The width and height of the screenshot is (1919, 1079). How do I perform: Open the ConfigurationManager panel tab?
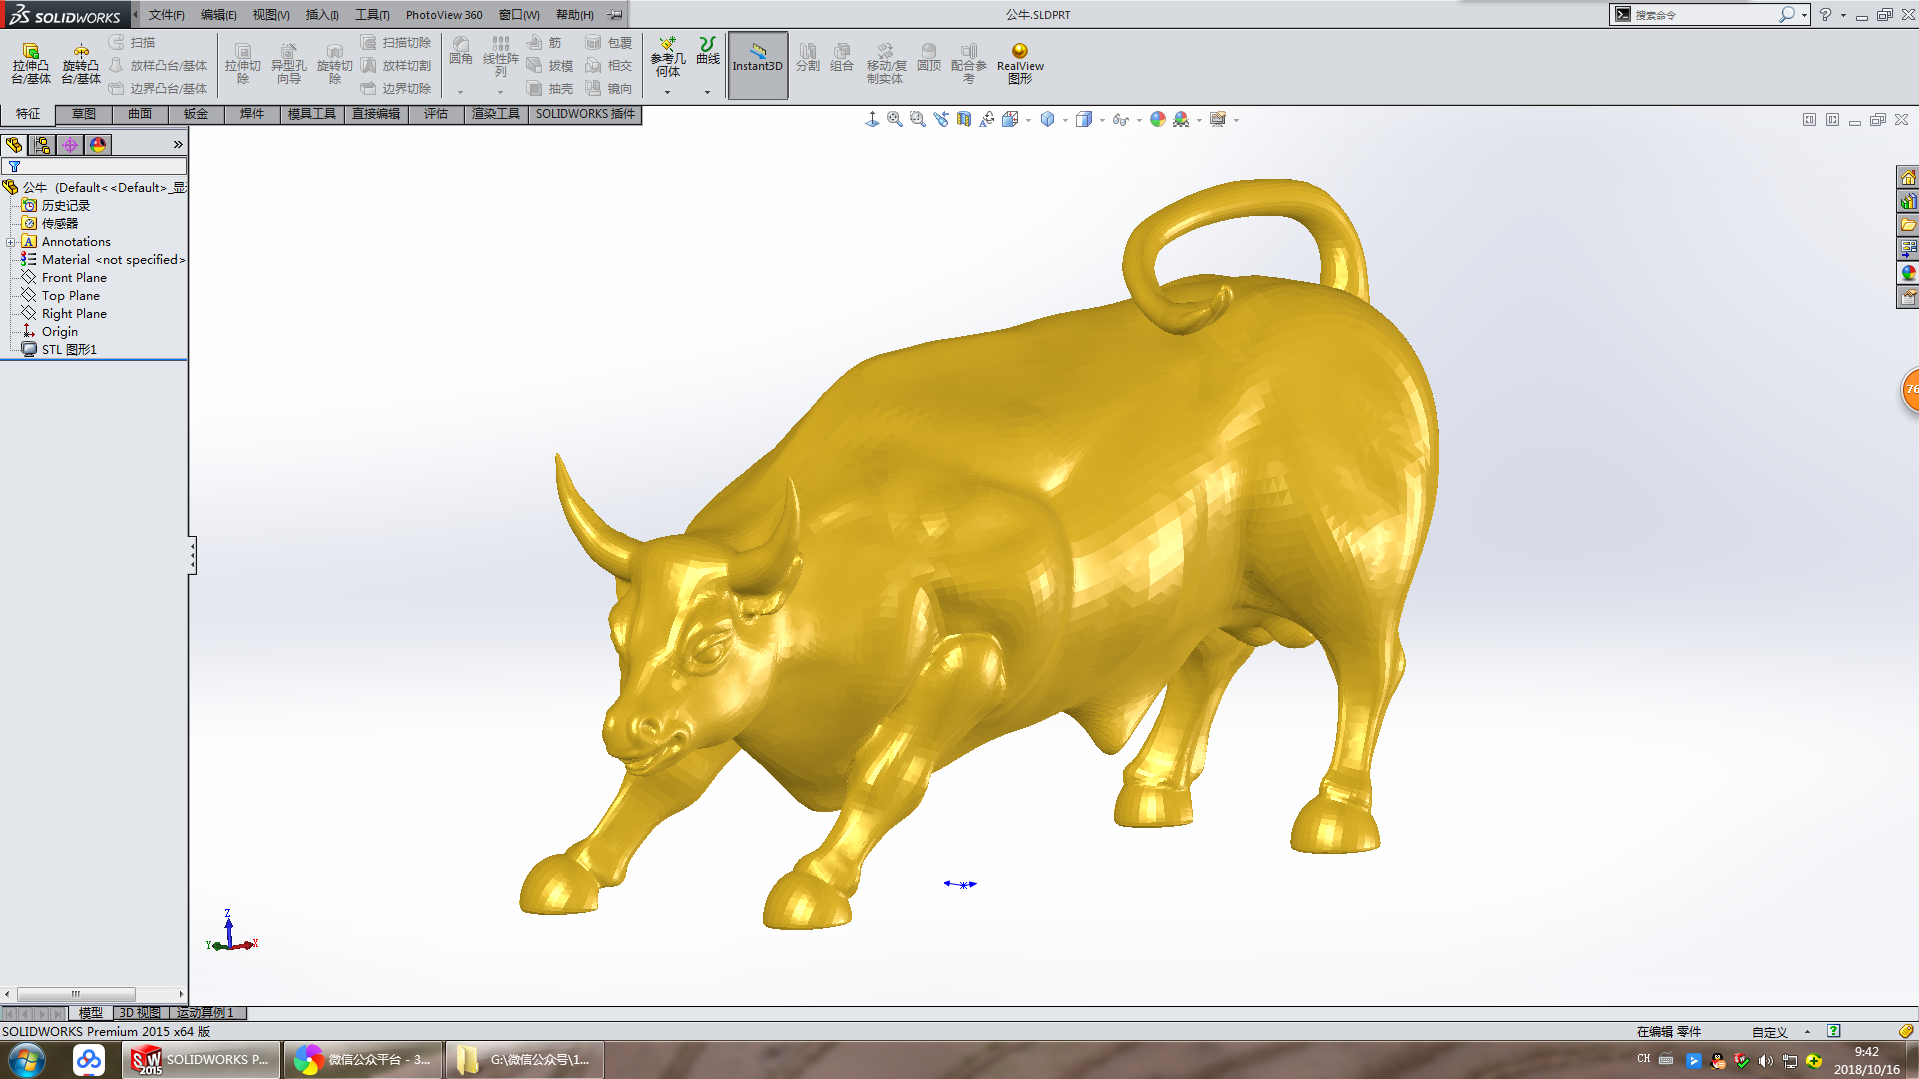(x=70, y=145)
